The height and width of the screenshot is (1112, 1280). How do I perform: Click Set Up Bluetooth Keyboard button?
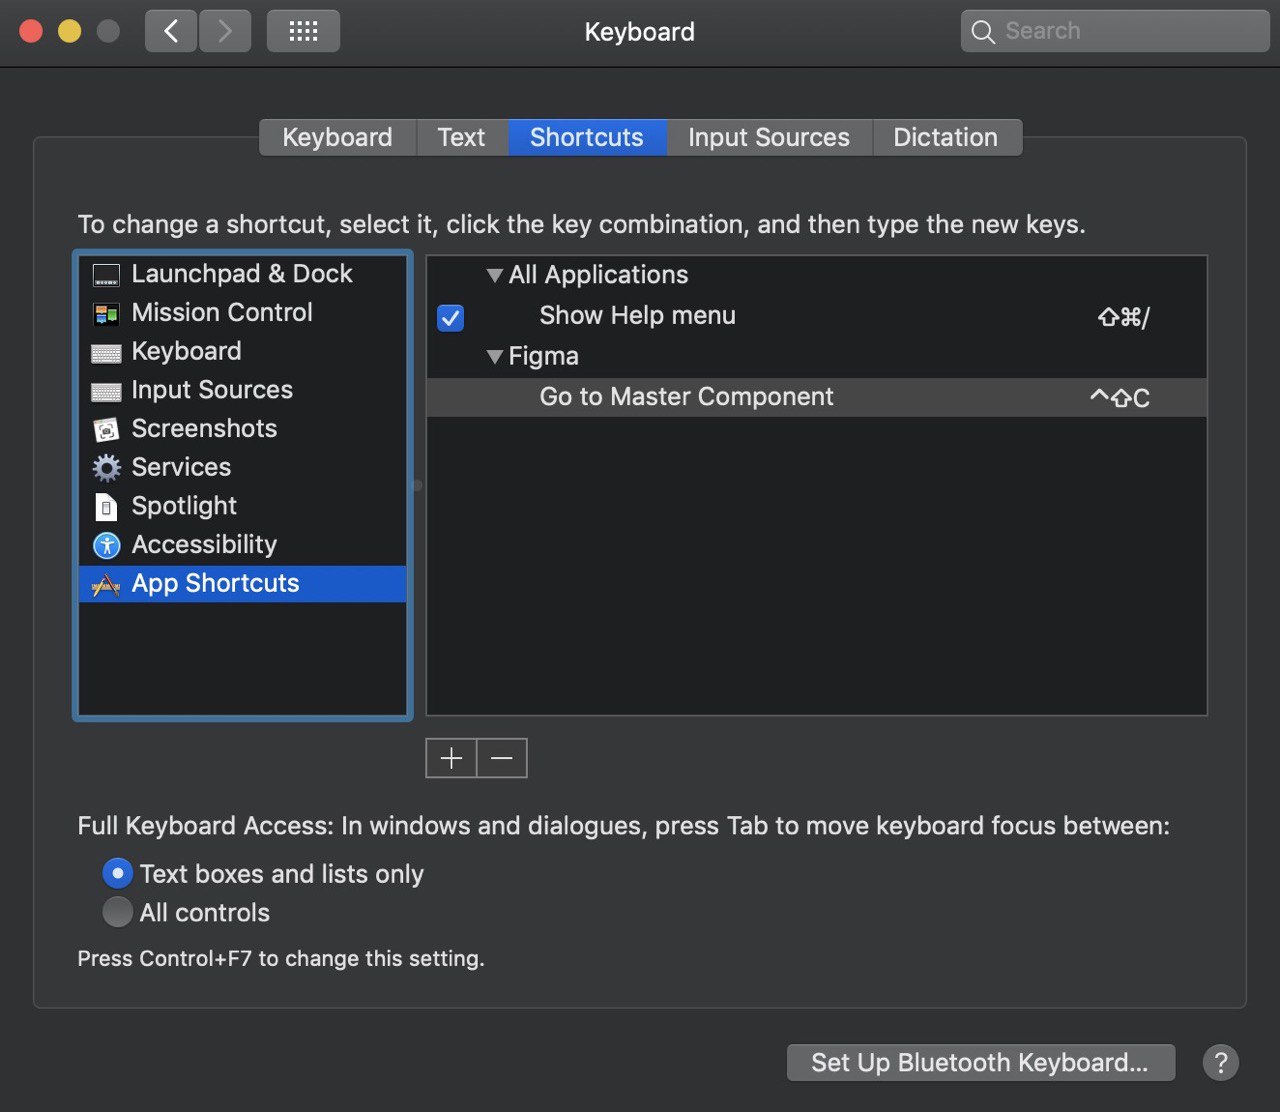pyautogui.click(x=980, y=1062)
